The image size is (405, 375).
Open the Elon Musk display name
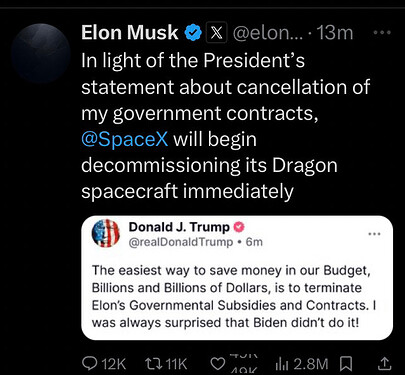click(130, 33)
